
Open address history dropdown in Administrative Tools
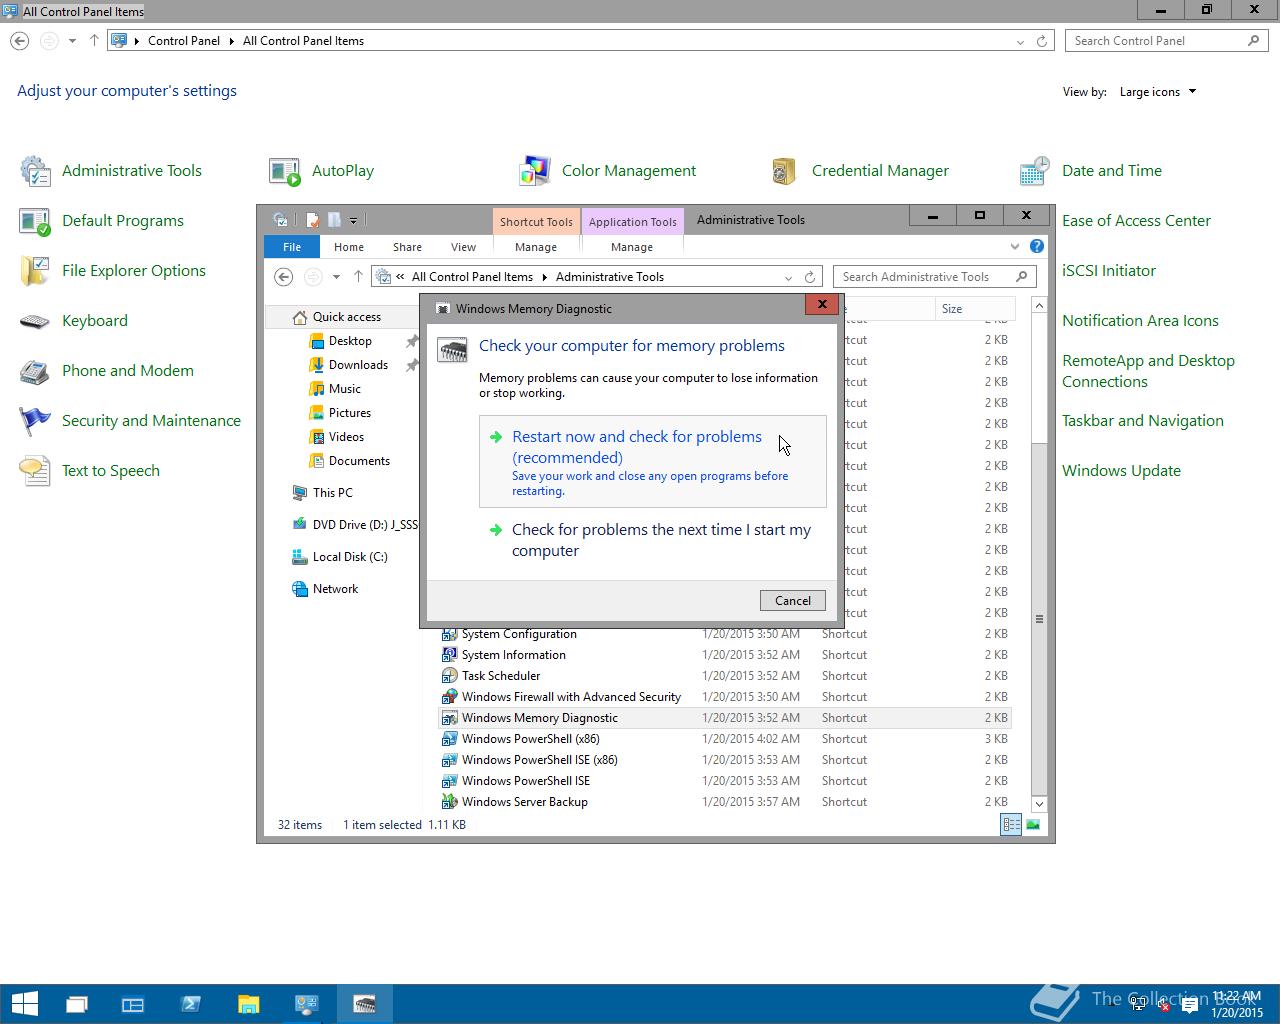pos(788,277)
